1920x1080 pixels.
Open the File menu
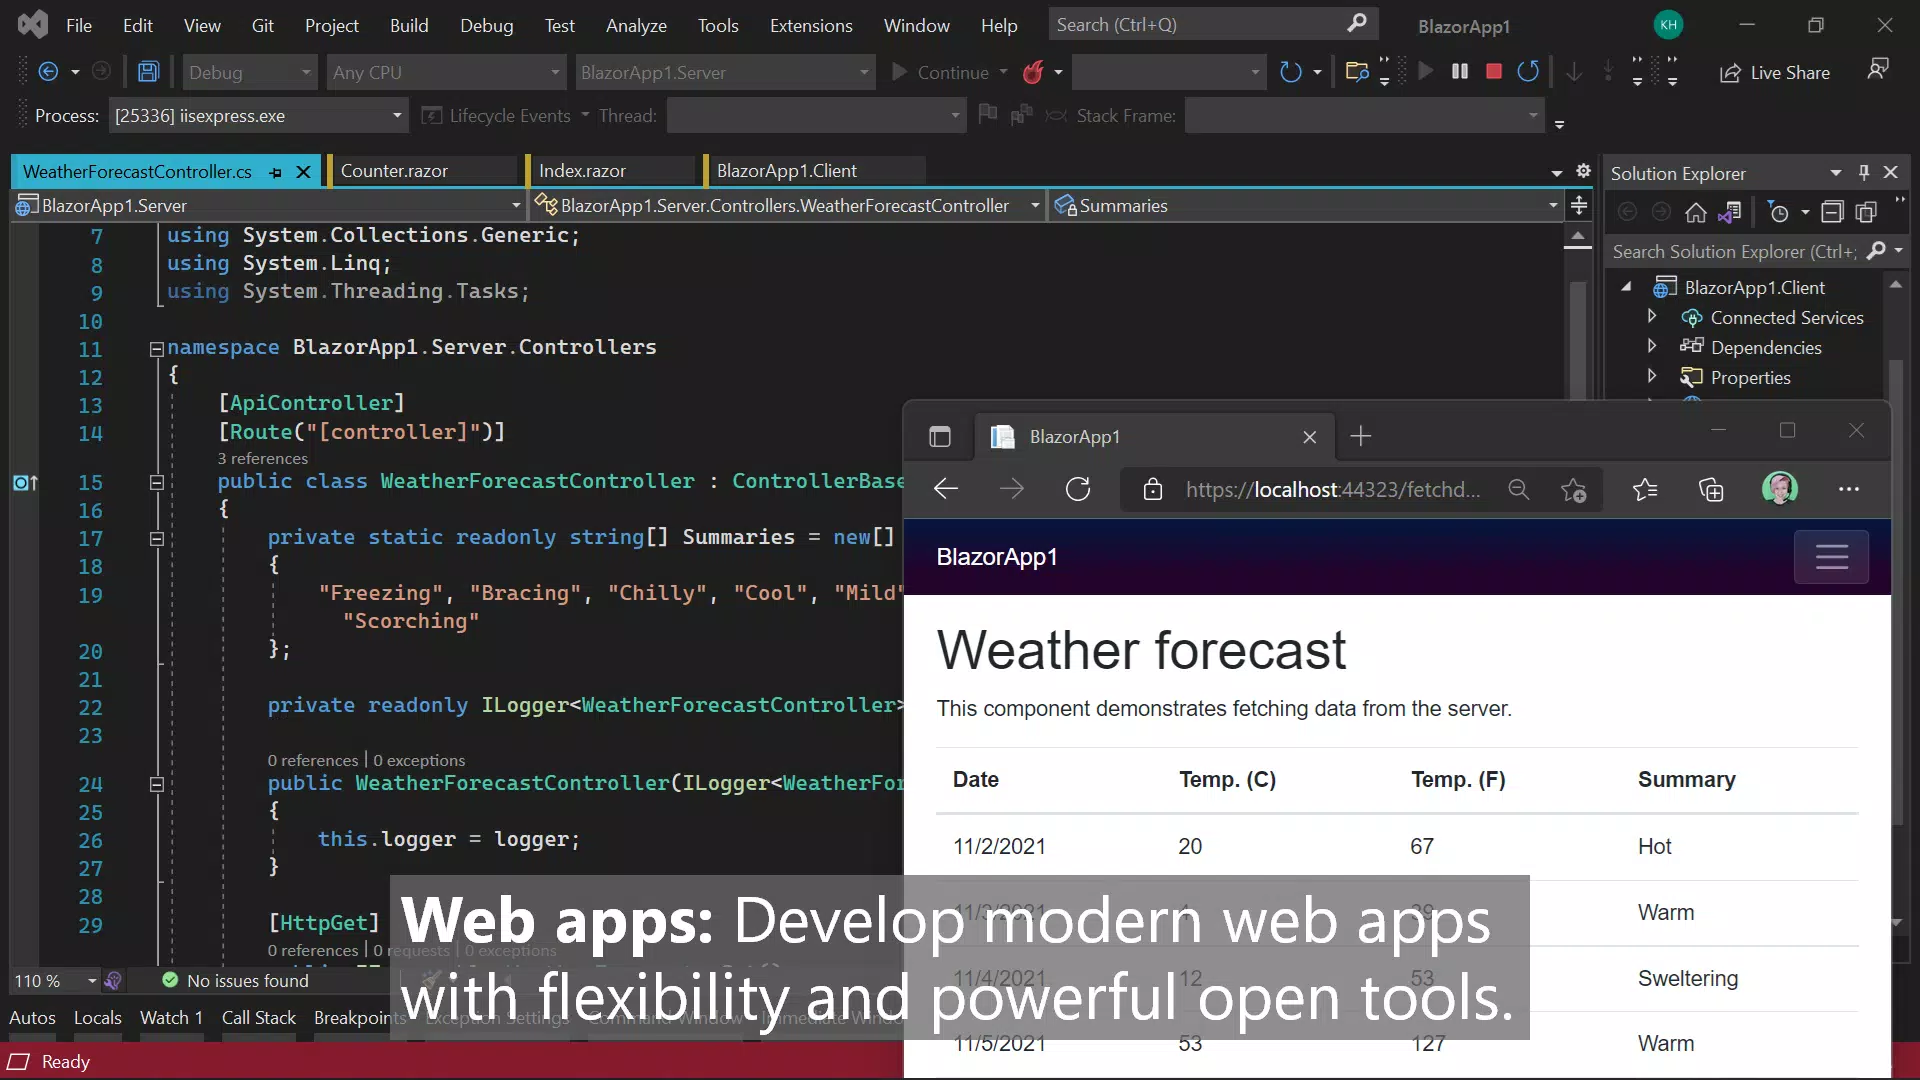79,25
